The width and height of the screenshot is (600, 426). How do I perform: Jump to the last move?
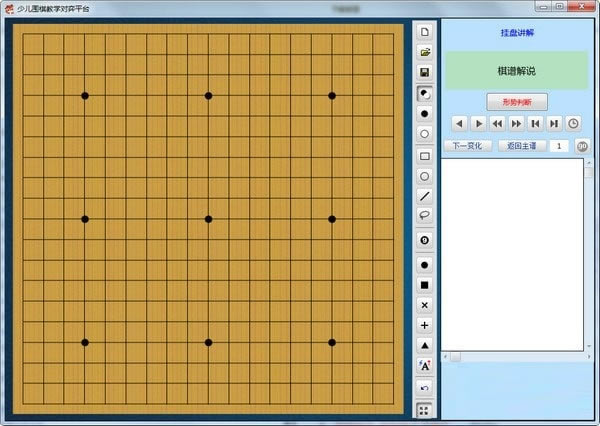[554, 124]
